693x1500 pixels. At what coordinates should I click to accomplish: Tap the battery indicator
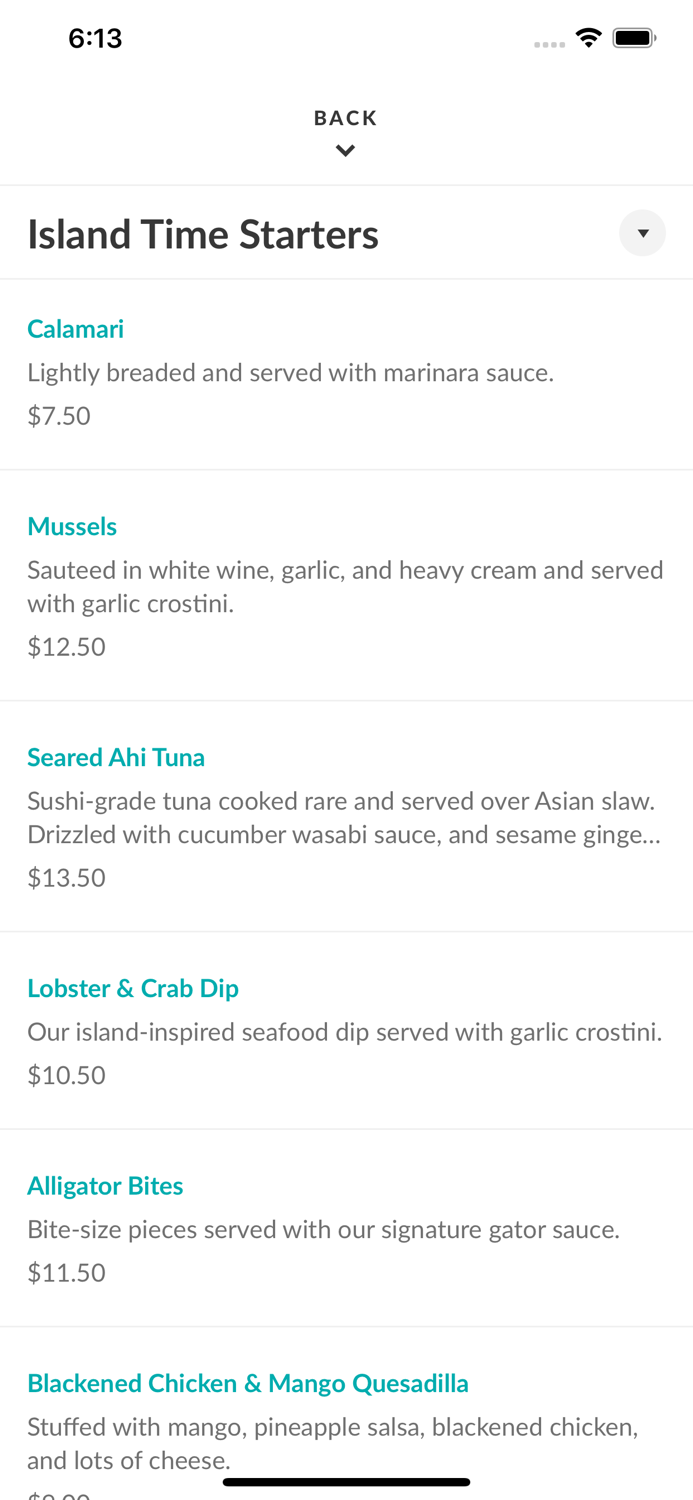[634, 37]
